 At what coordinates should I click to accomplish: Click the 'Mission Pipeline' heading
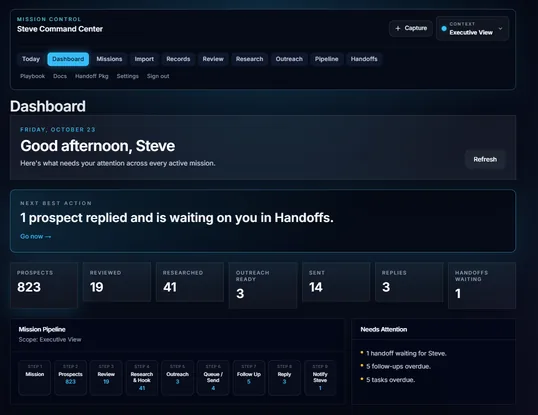pyautogui.click(x=42, y=329)
